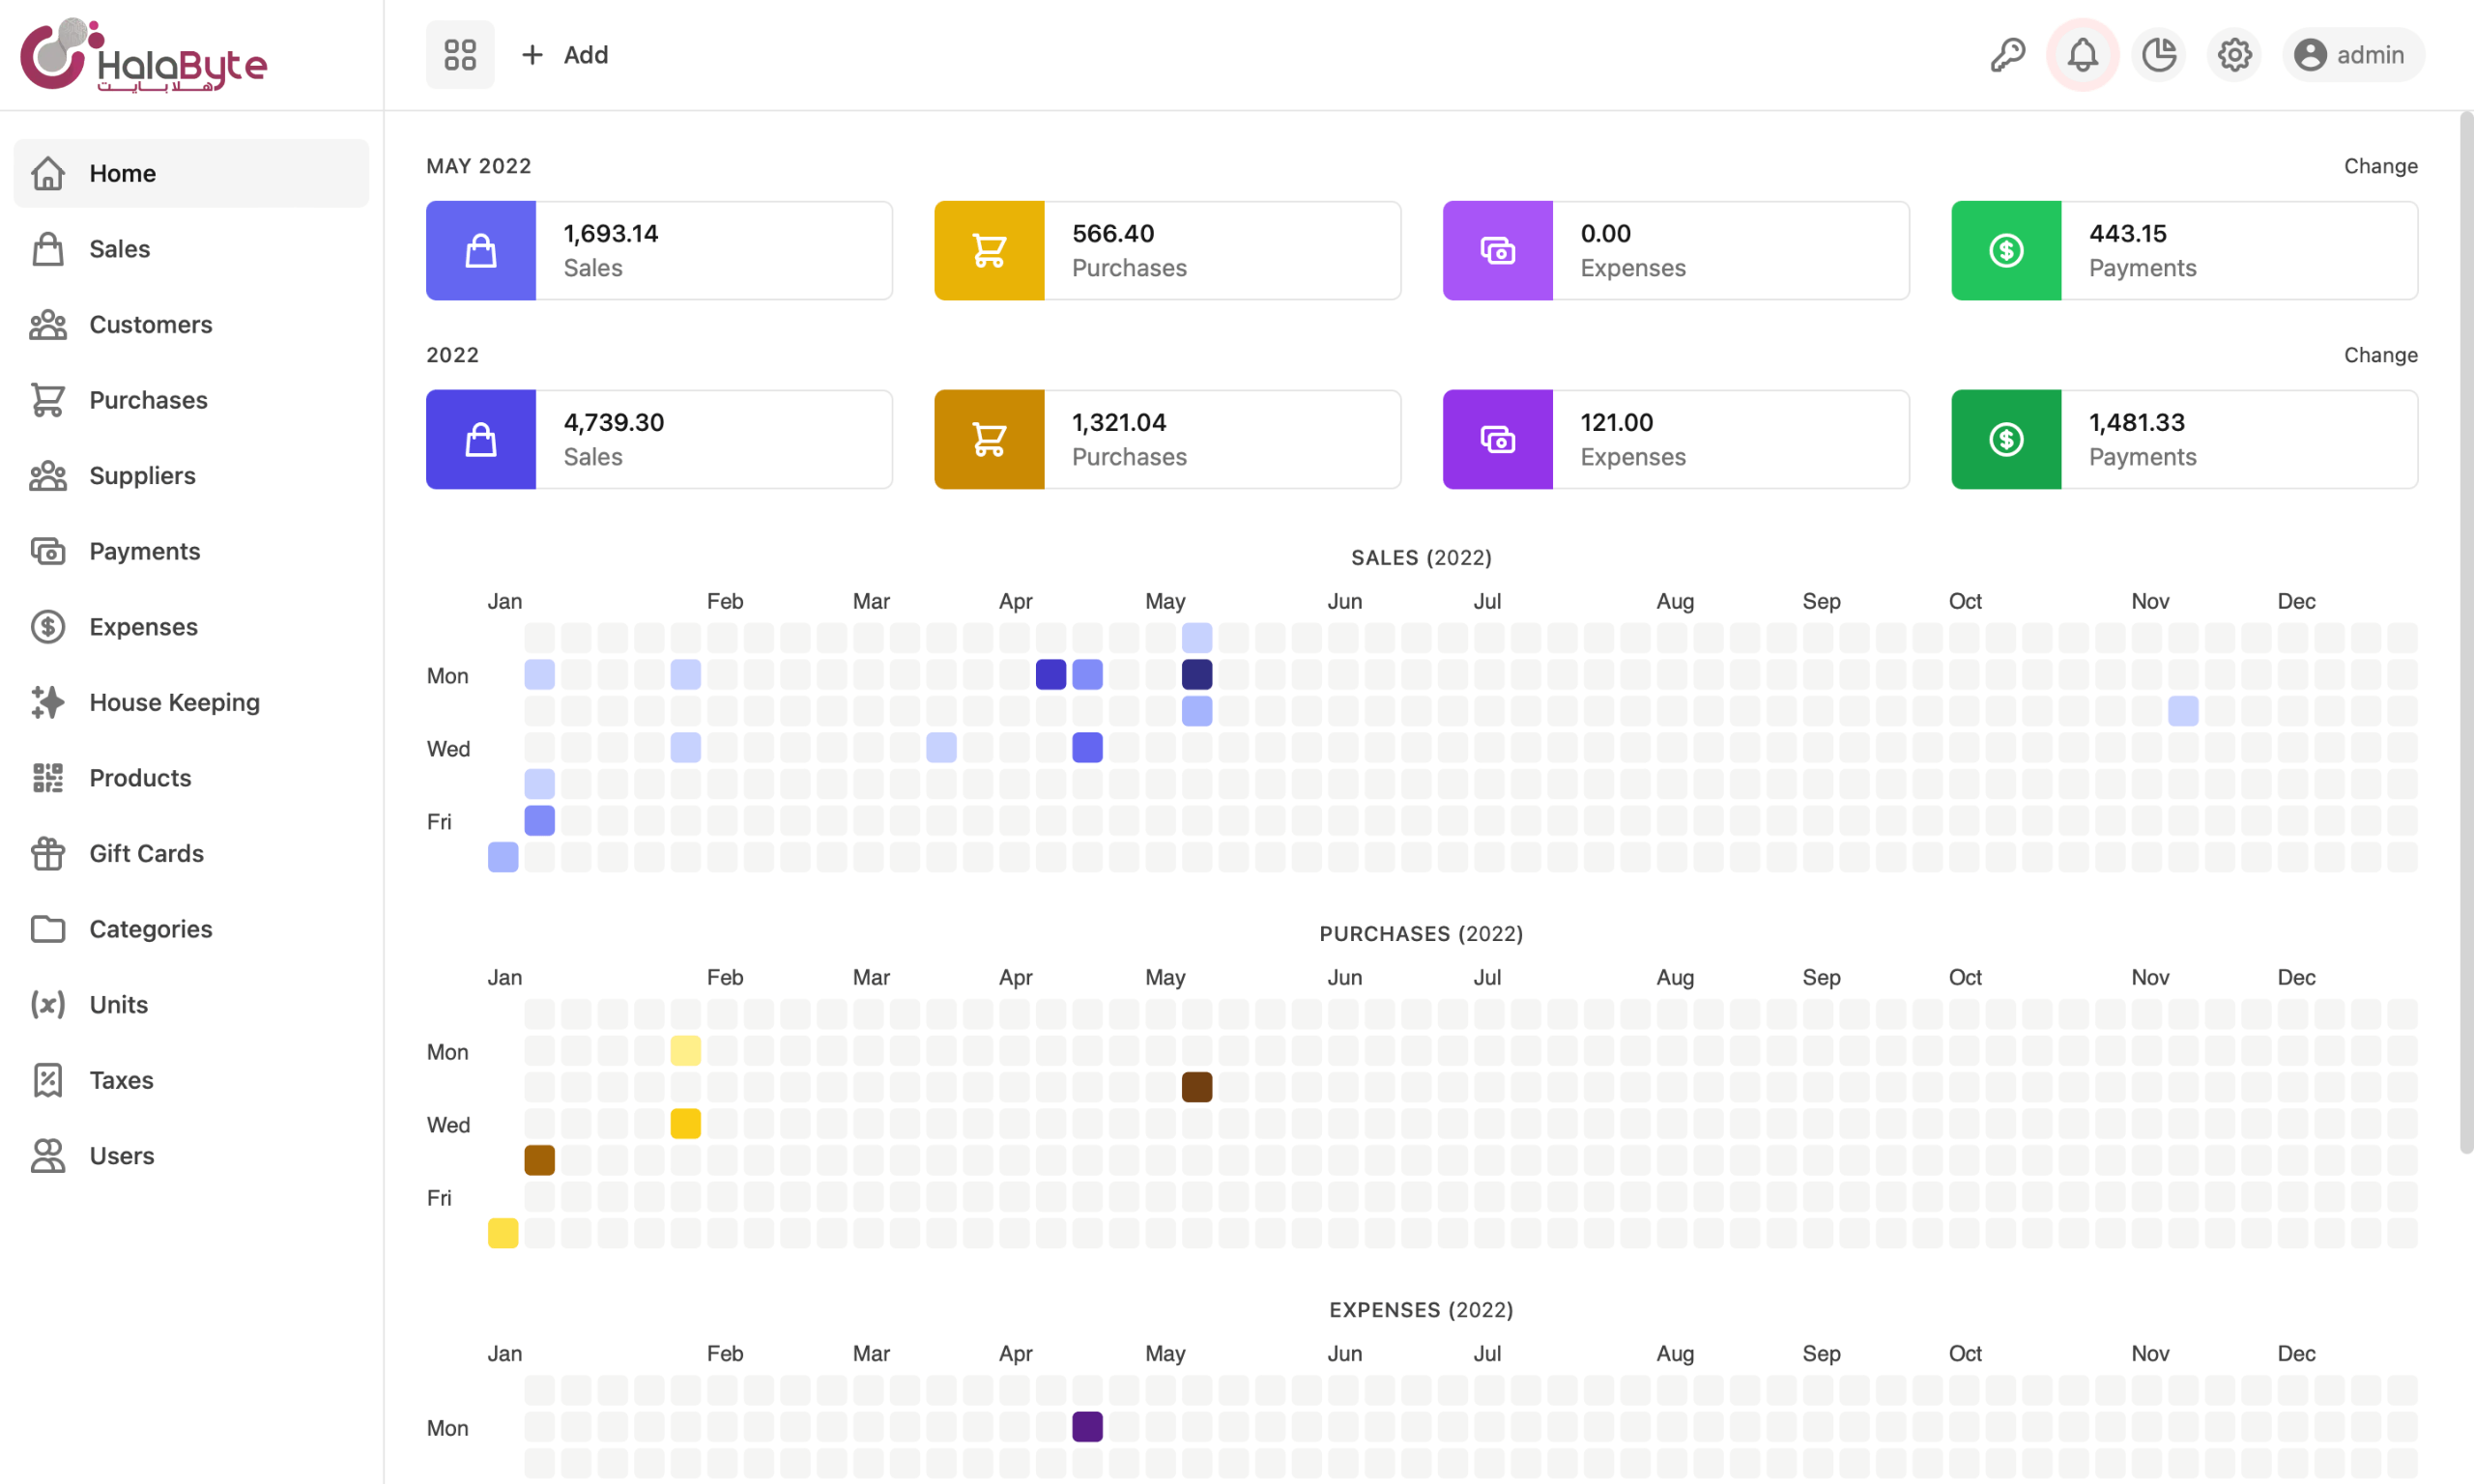Open the reports pie chart icon
The height and width of the screenshot is (1484, 2474).
pos(2158,54)
